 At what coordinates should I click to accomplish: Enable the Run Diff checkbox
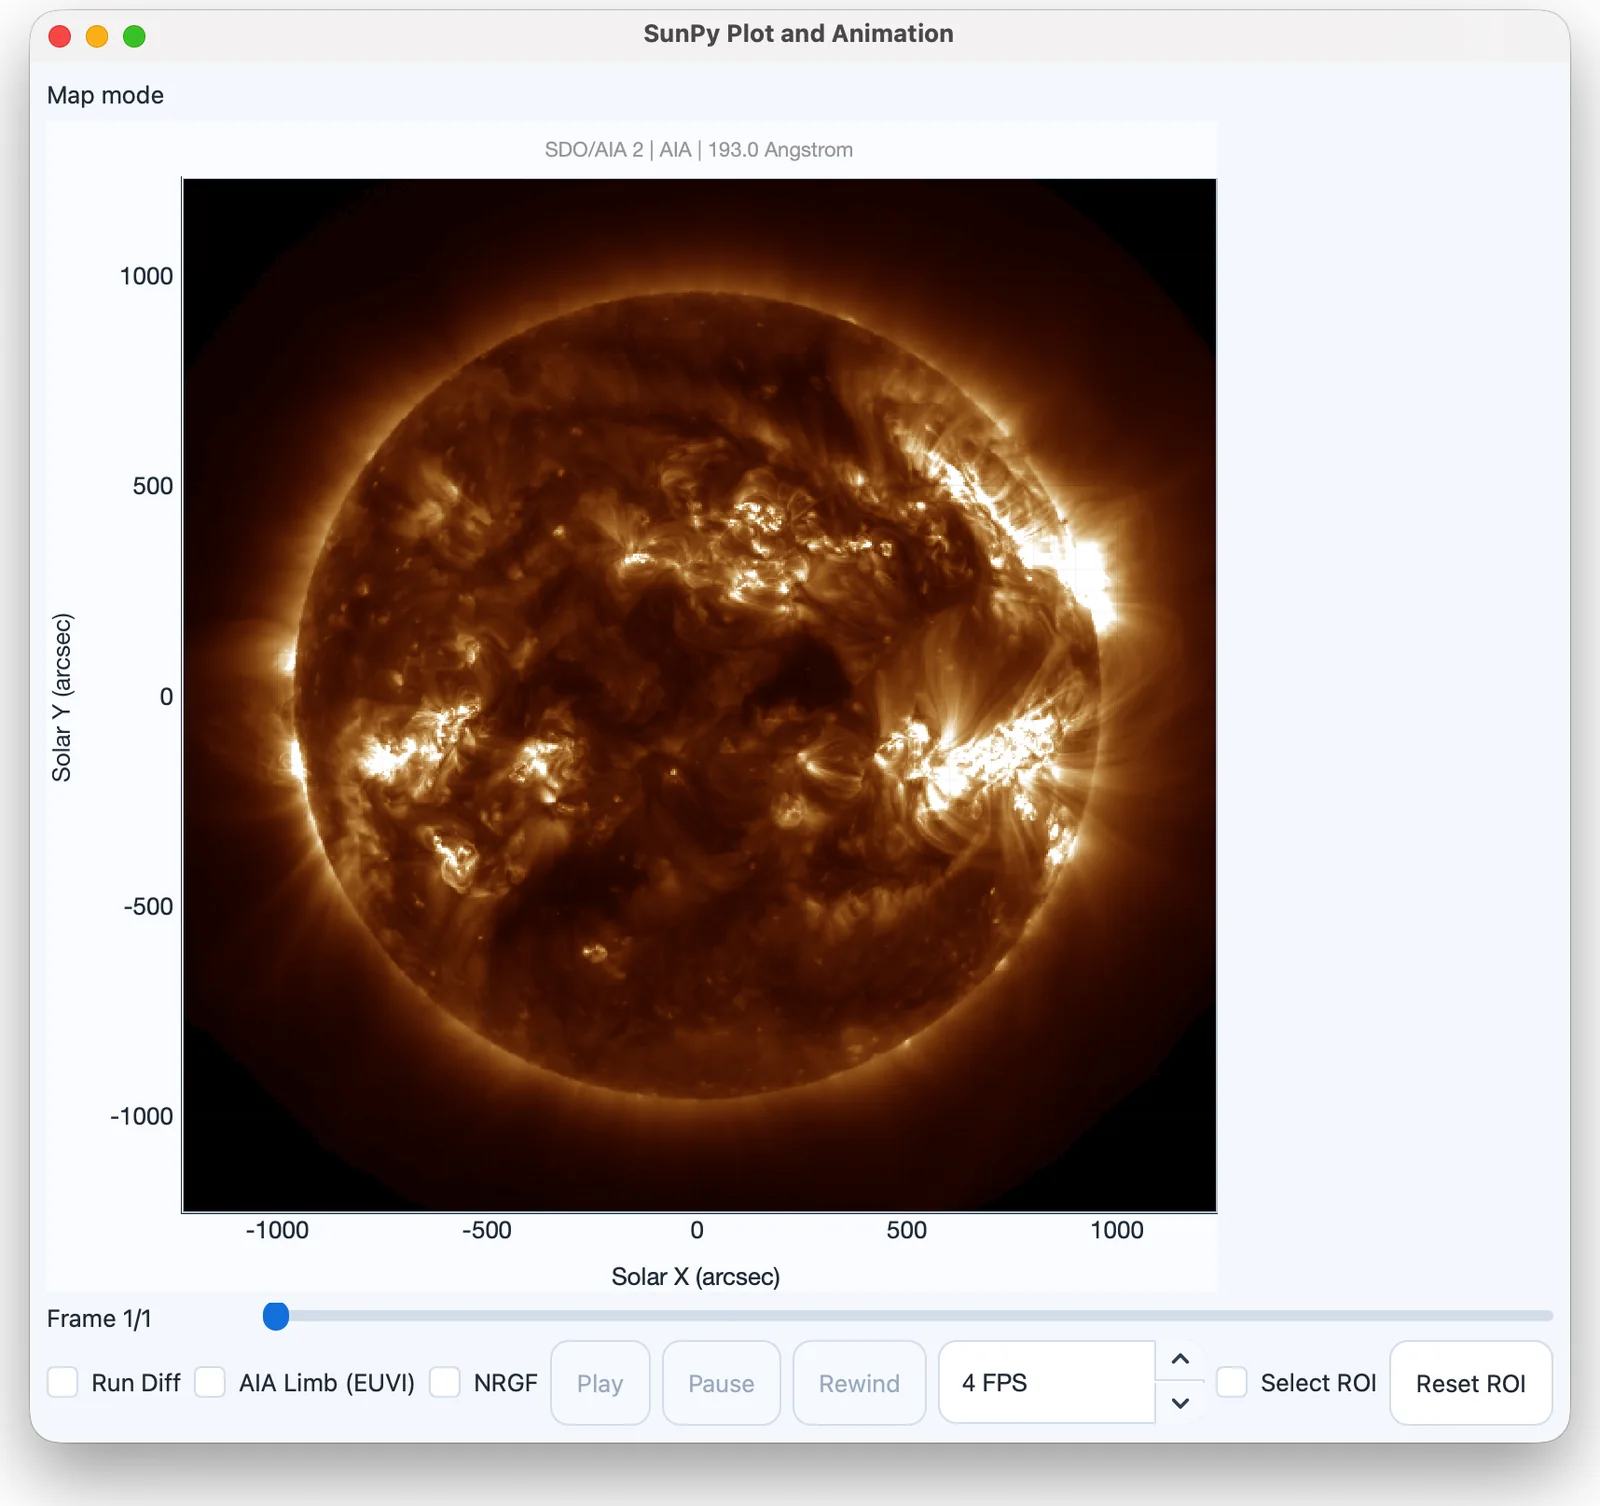tap(63, 1383)
